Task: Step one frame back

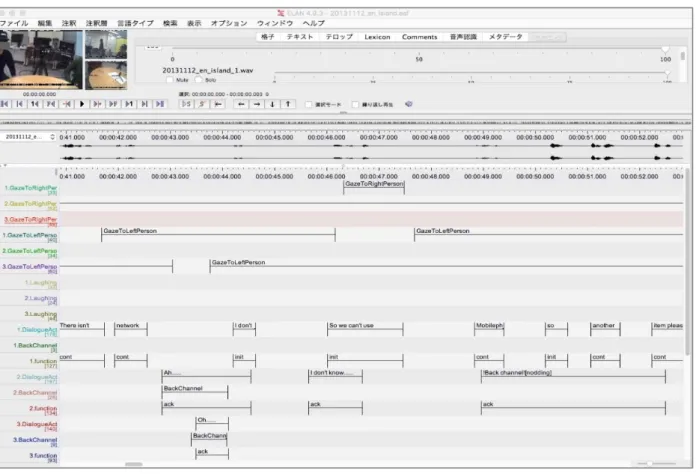Action: [x=51, y=104]
